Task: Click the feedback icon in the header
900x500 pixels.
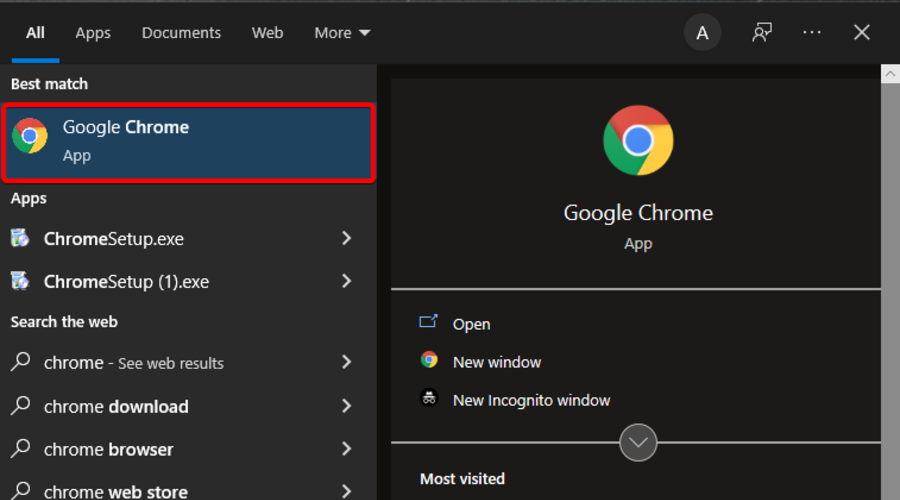Action: [x=762, y=33]
